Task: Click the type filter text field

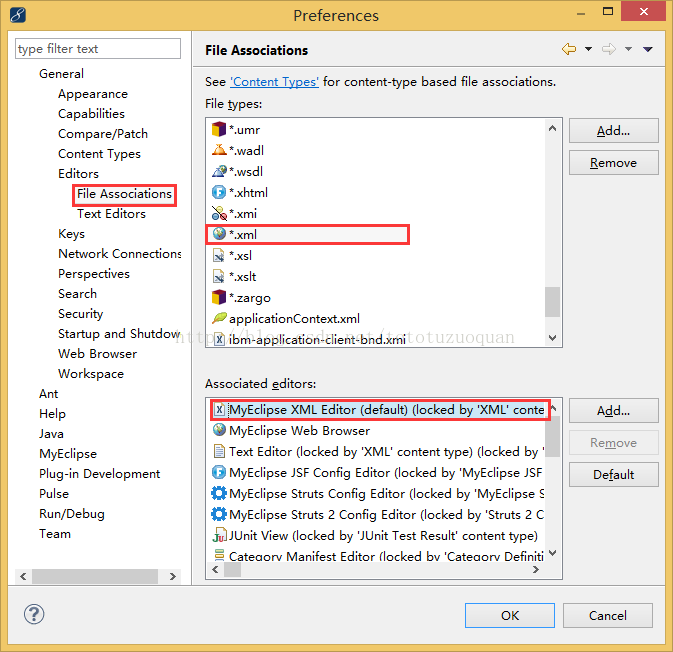Action: point(98,49)
